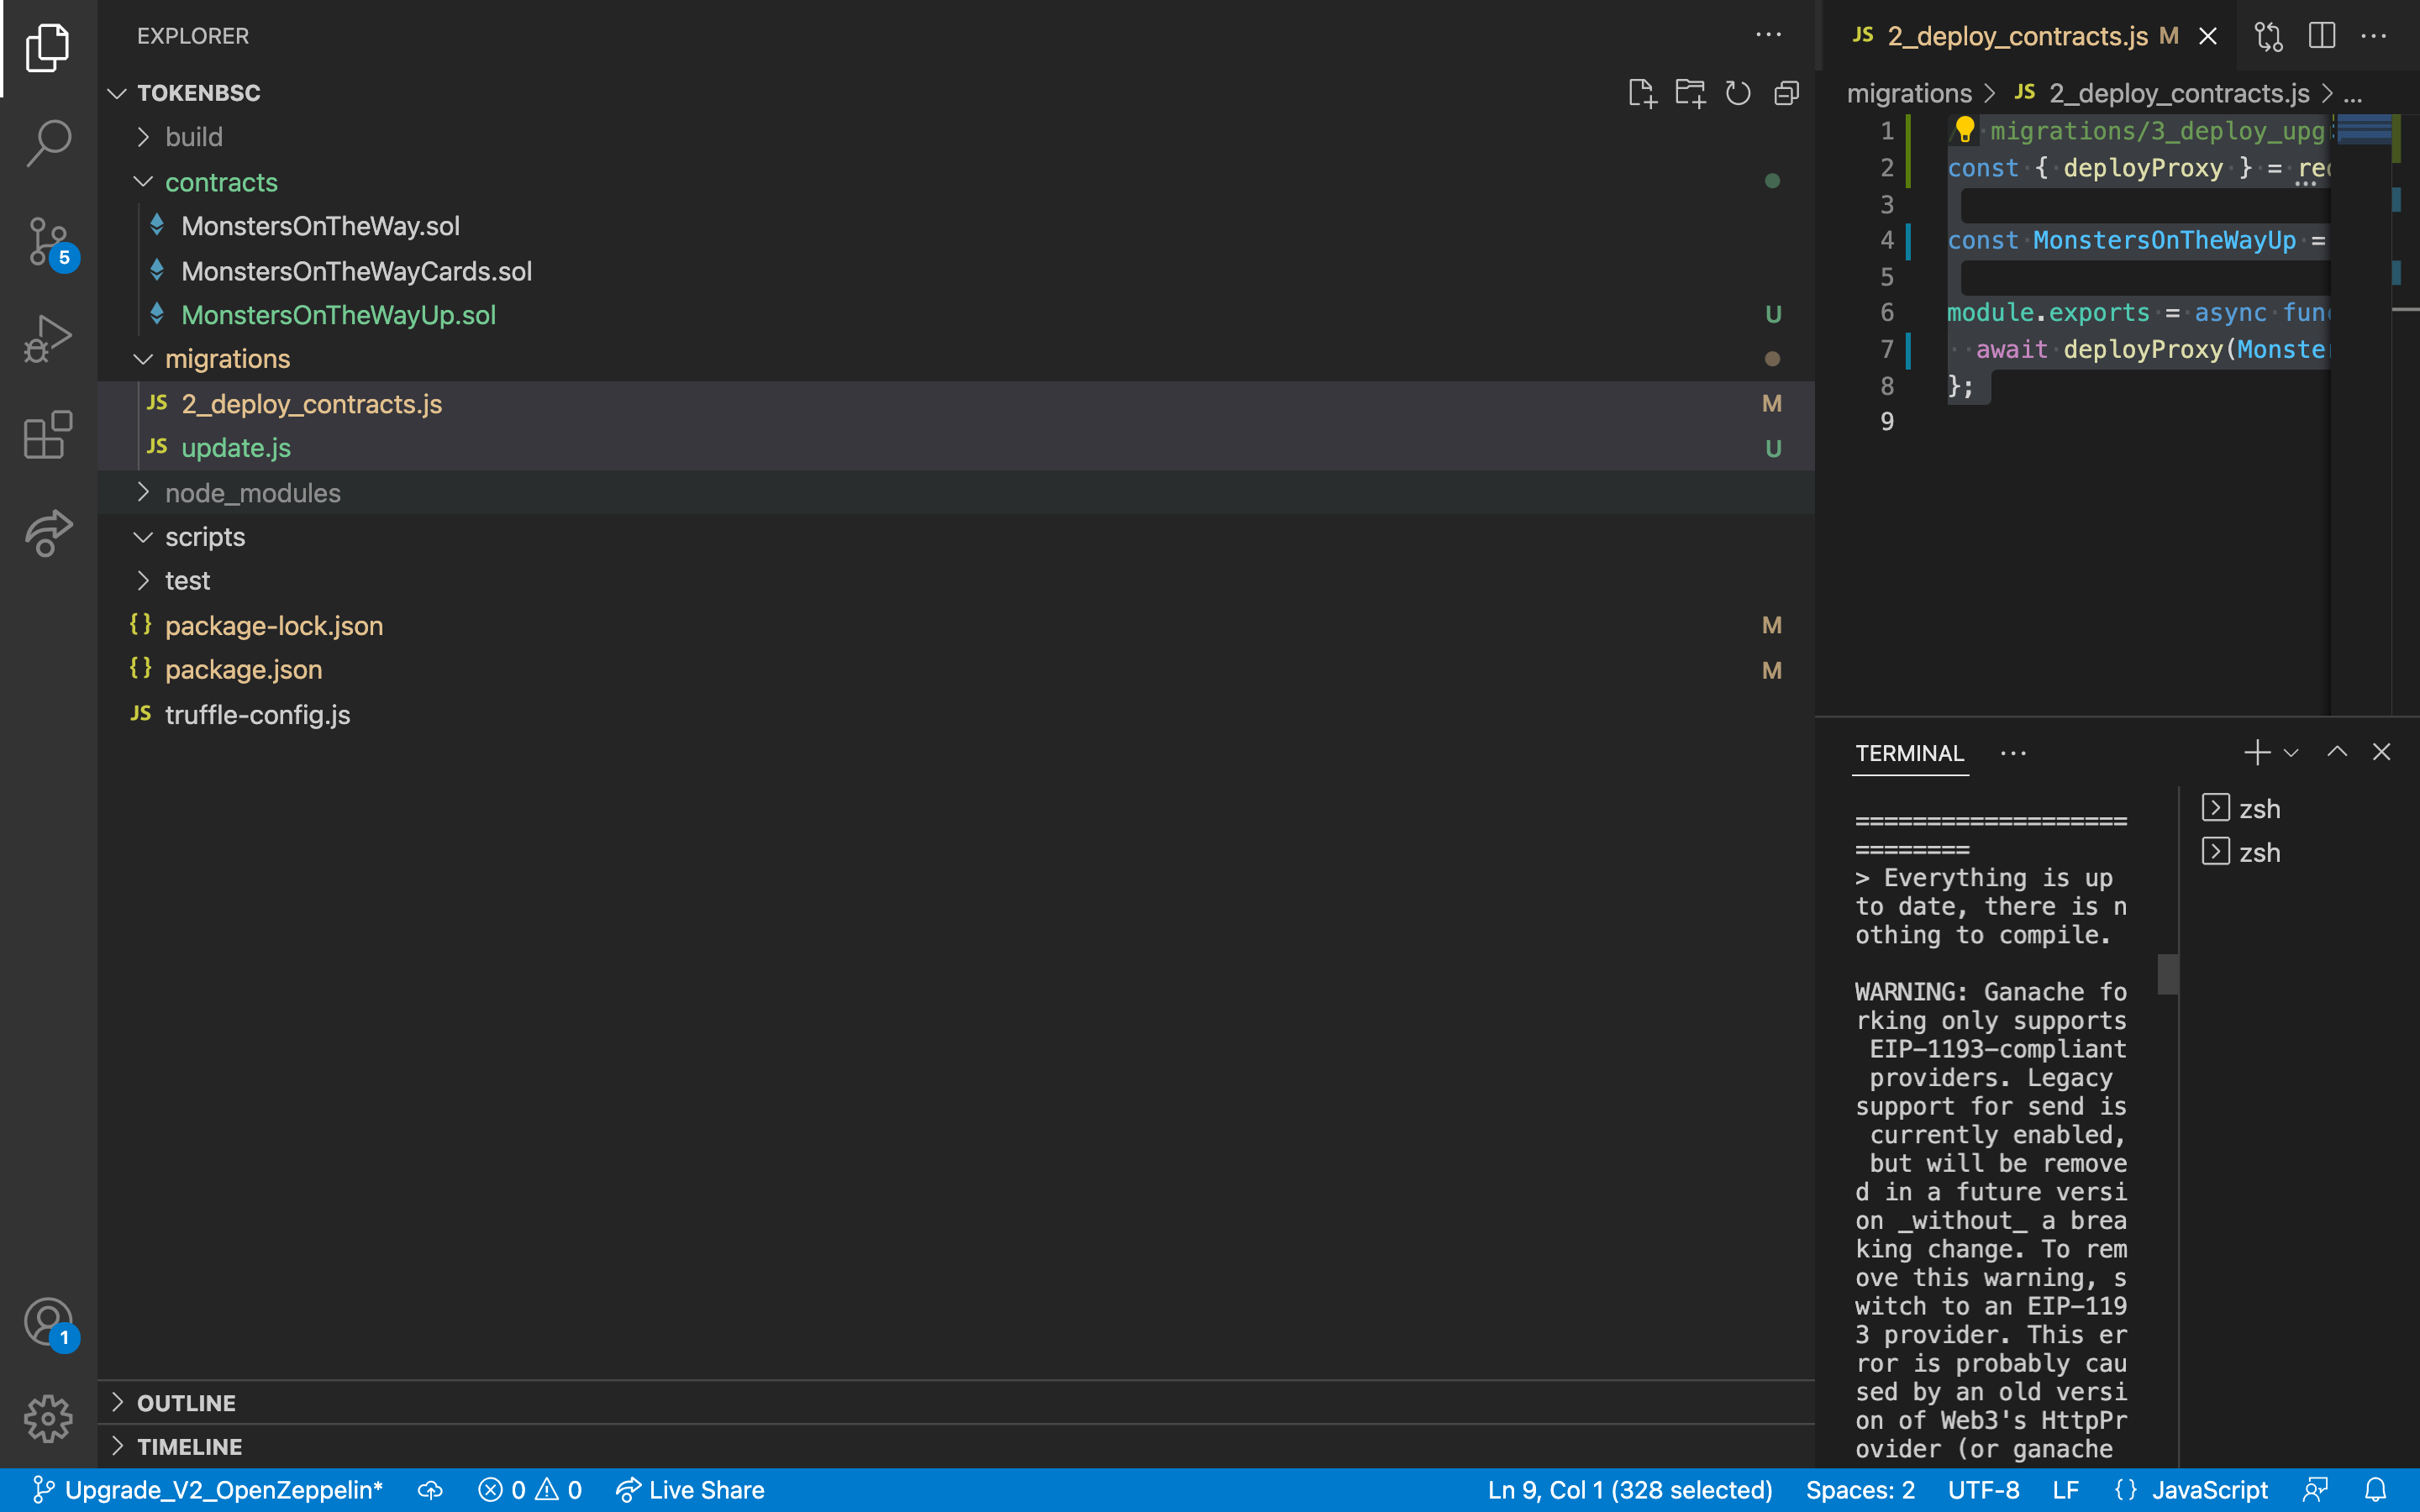Select the update.js migration file

pos(235,448)
